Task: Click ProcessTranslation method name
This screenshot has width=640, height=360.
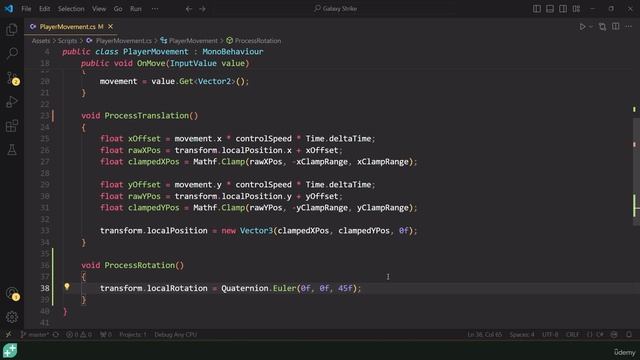Action: [x=147, y=116]
